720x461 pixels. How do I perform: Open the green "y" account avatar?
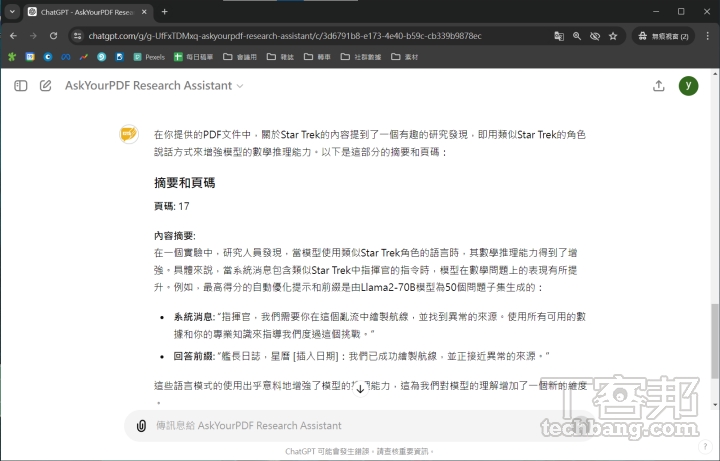point(688,86)
